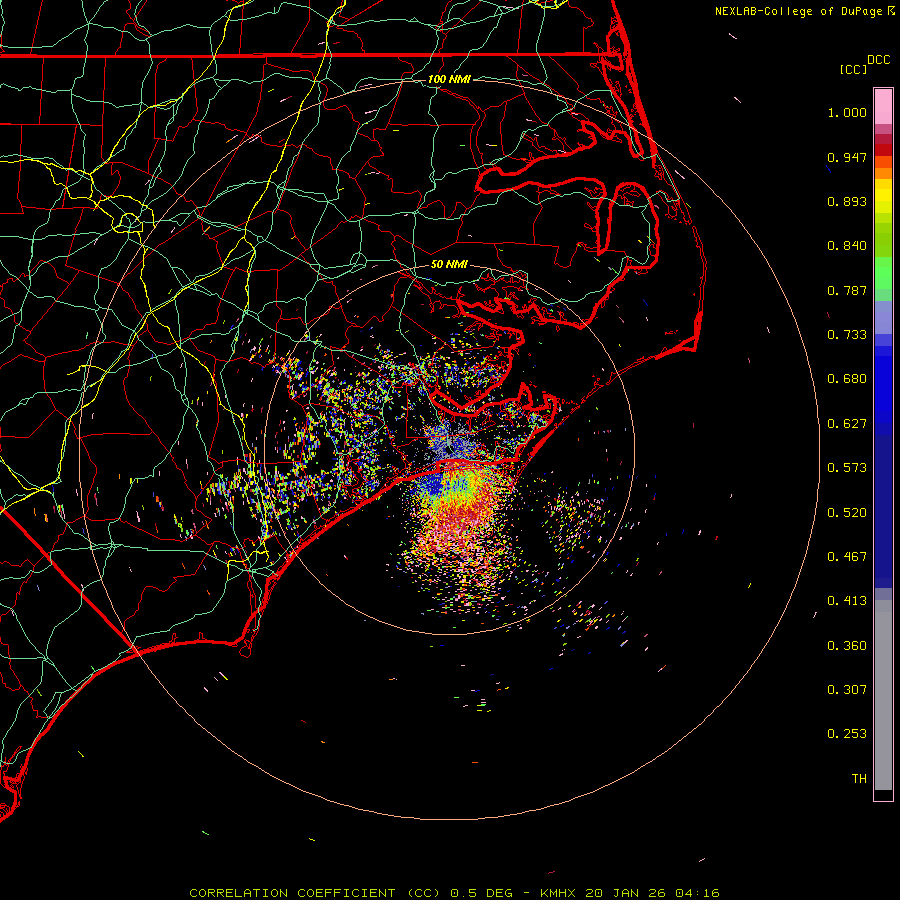The width and height of the screenshot is (900, 900).
Task: Click the 0.893 color scale value
Action: [x=847, y=201]
